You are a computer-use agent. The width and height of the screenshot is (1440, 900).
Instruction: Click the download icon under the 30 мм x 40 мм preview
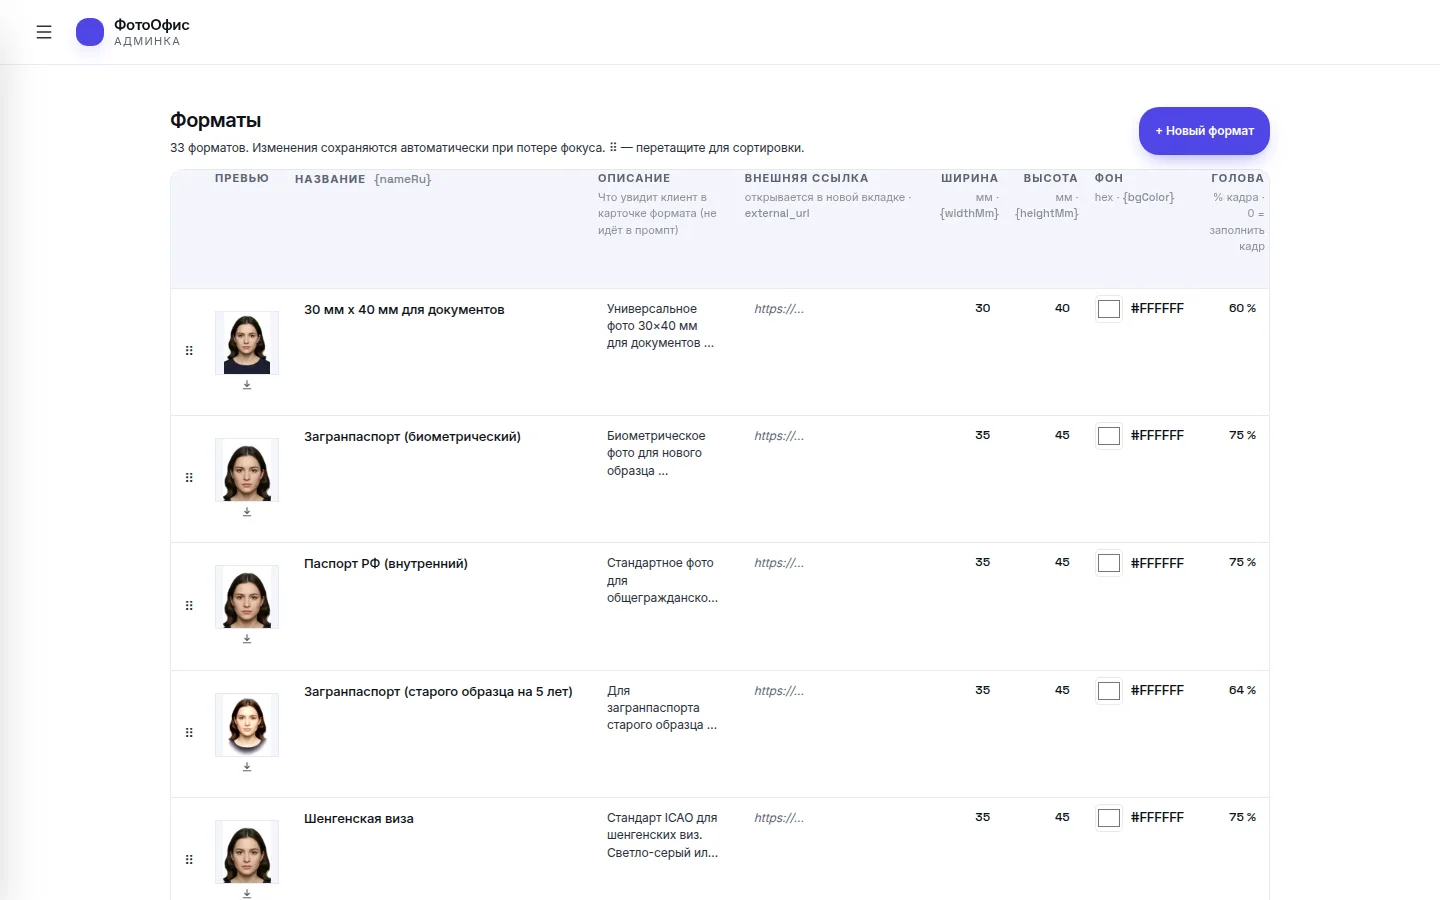coord(247,385)
